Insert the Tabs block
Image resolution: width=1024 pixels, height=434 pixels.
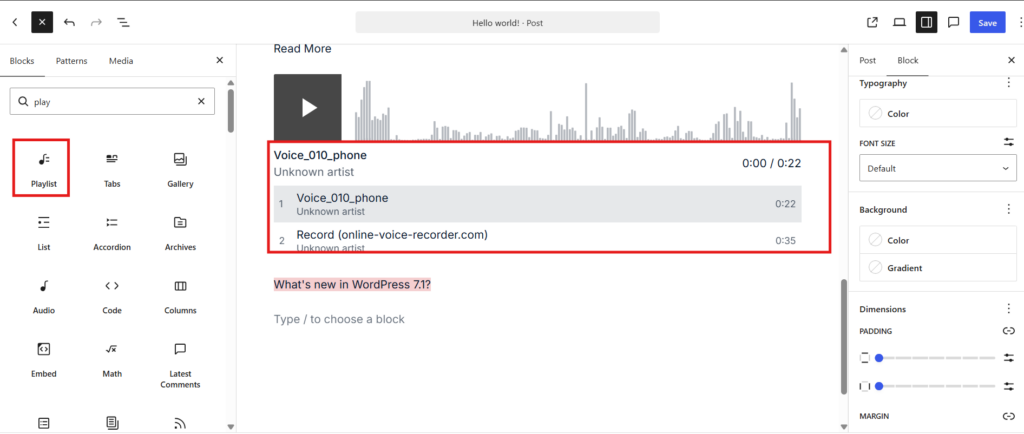(x=112, y=168)
